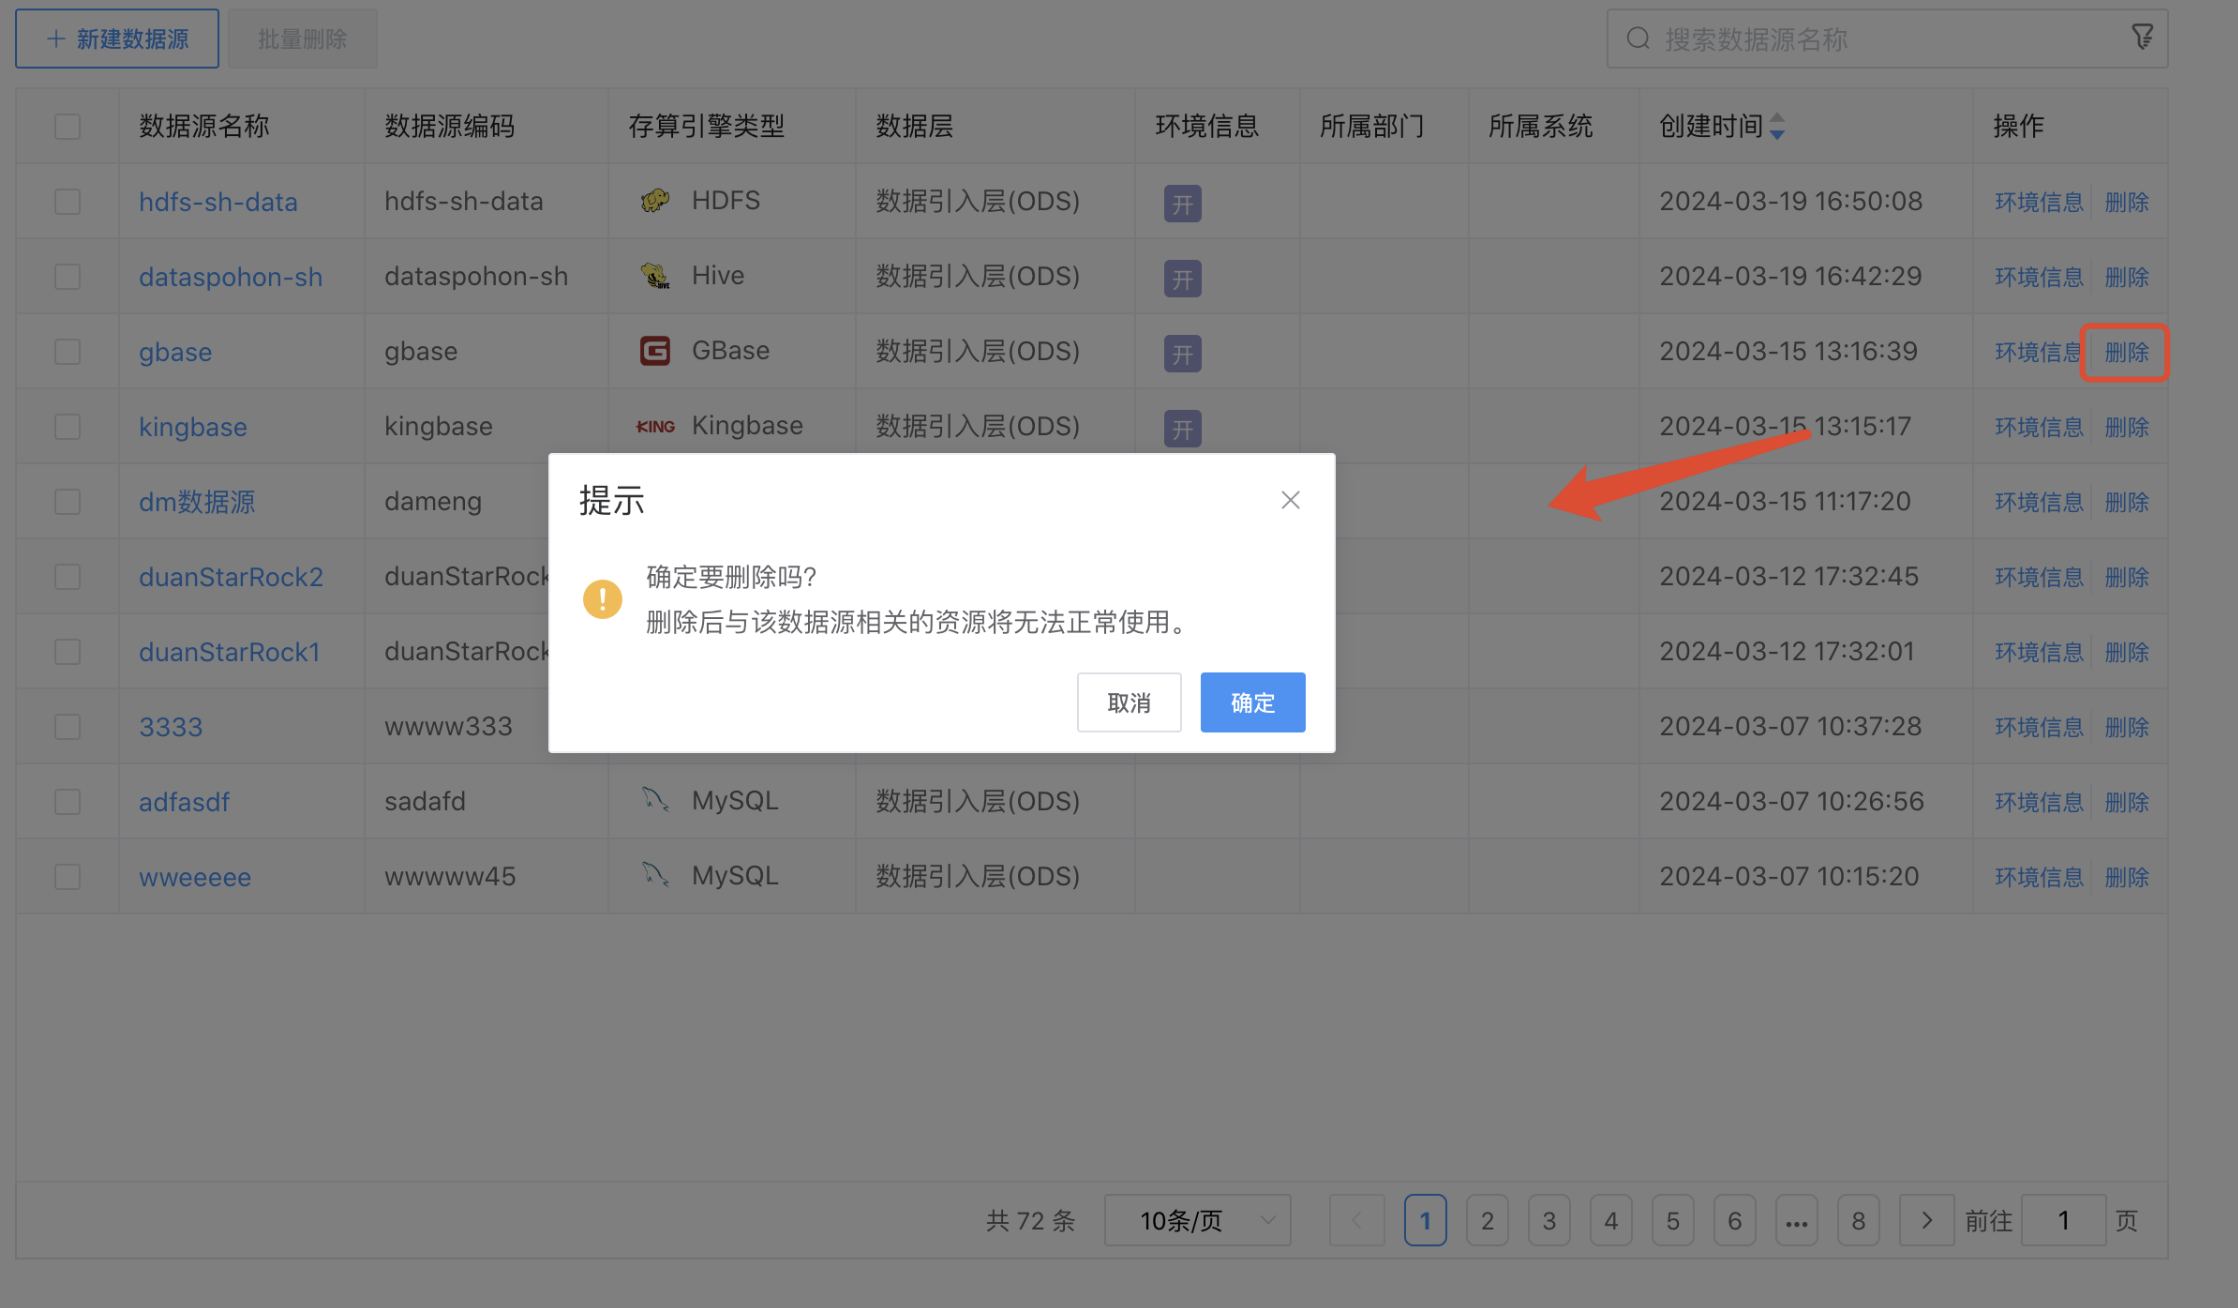This screenshot has width=2238, height=1308.
Task: Click the Kingbase engine icon
Action: (x=655, y=425)
